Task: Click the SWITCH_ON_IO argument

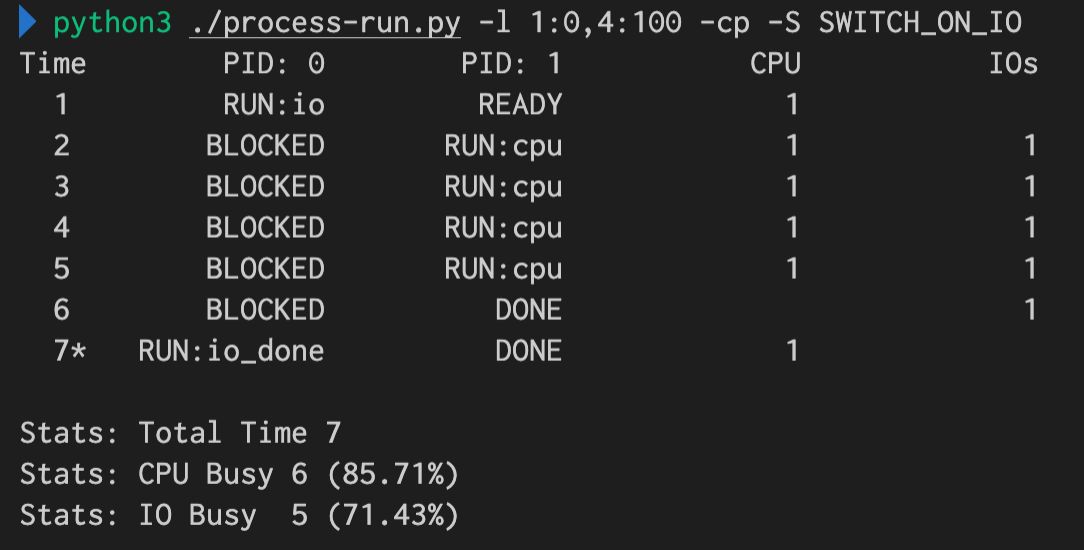Action: coord(920,22)
